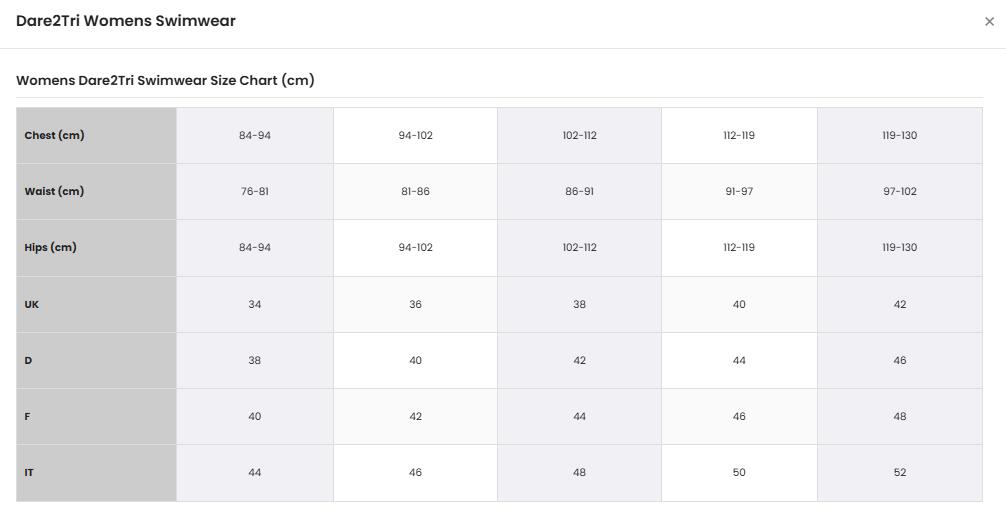The width and height of the screenshot is (1006, 516).
Task: Close the Dare2Tri Womens Swimwear dialog
Action: point(989,22)
